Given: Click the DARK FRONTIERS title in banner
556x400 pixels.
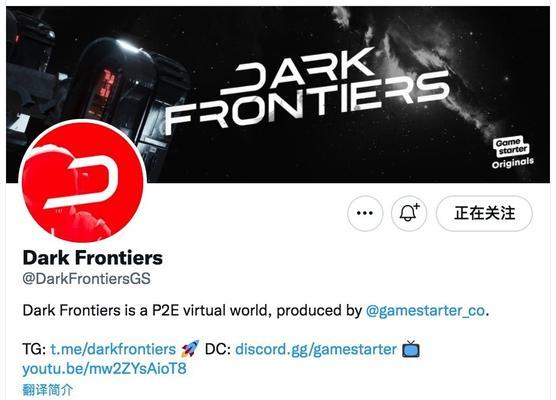Looking at the screenshot, I should pyautogui.click(x=307, y=91).
